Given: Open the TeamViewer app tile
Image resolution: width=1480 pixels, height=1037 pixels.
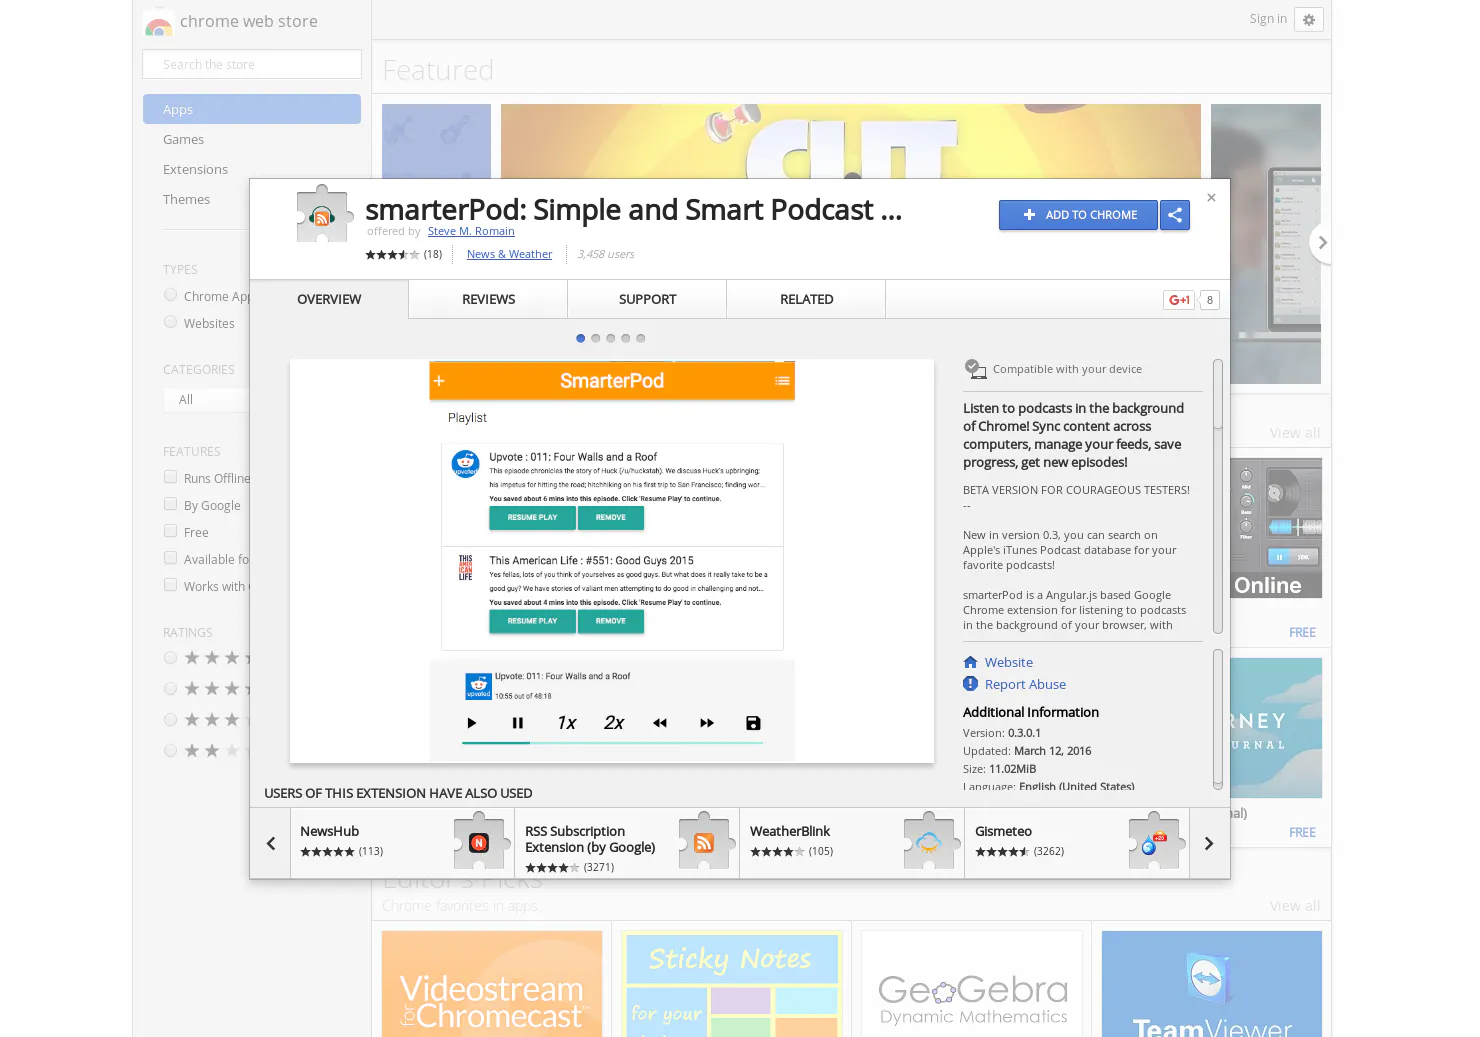Looking at the screenshot, I should (1212, 984).
